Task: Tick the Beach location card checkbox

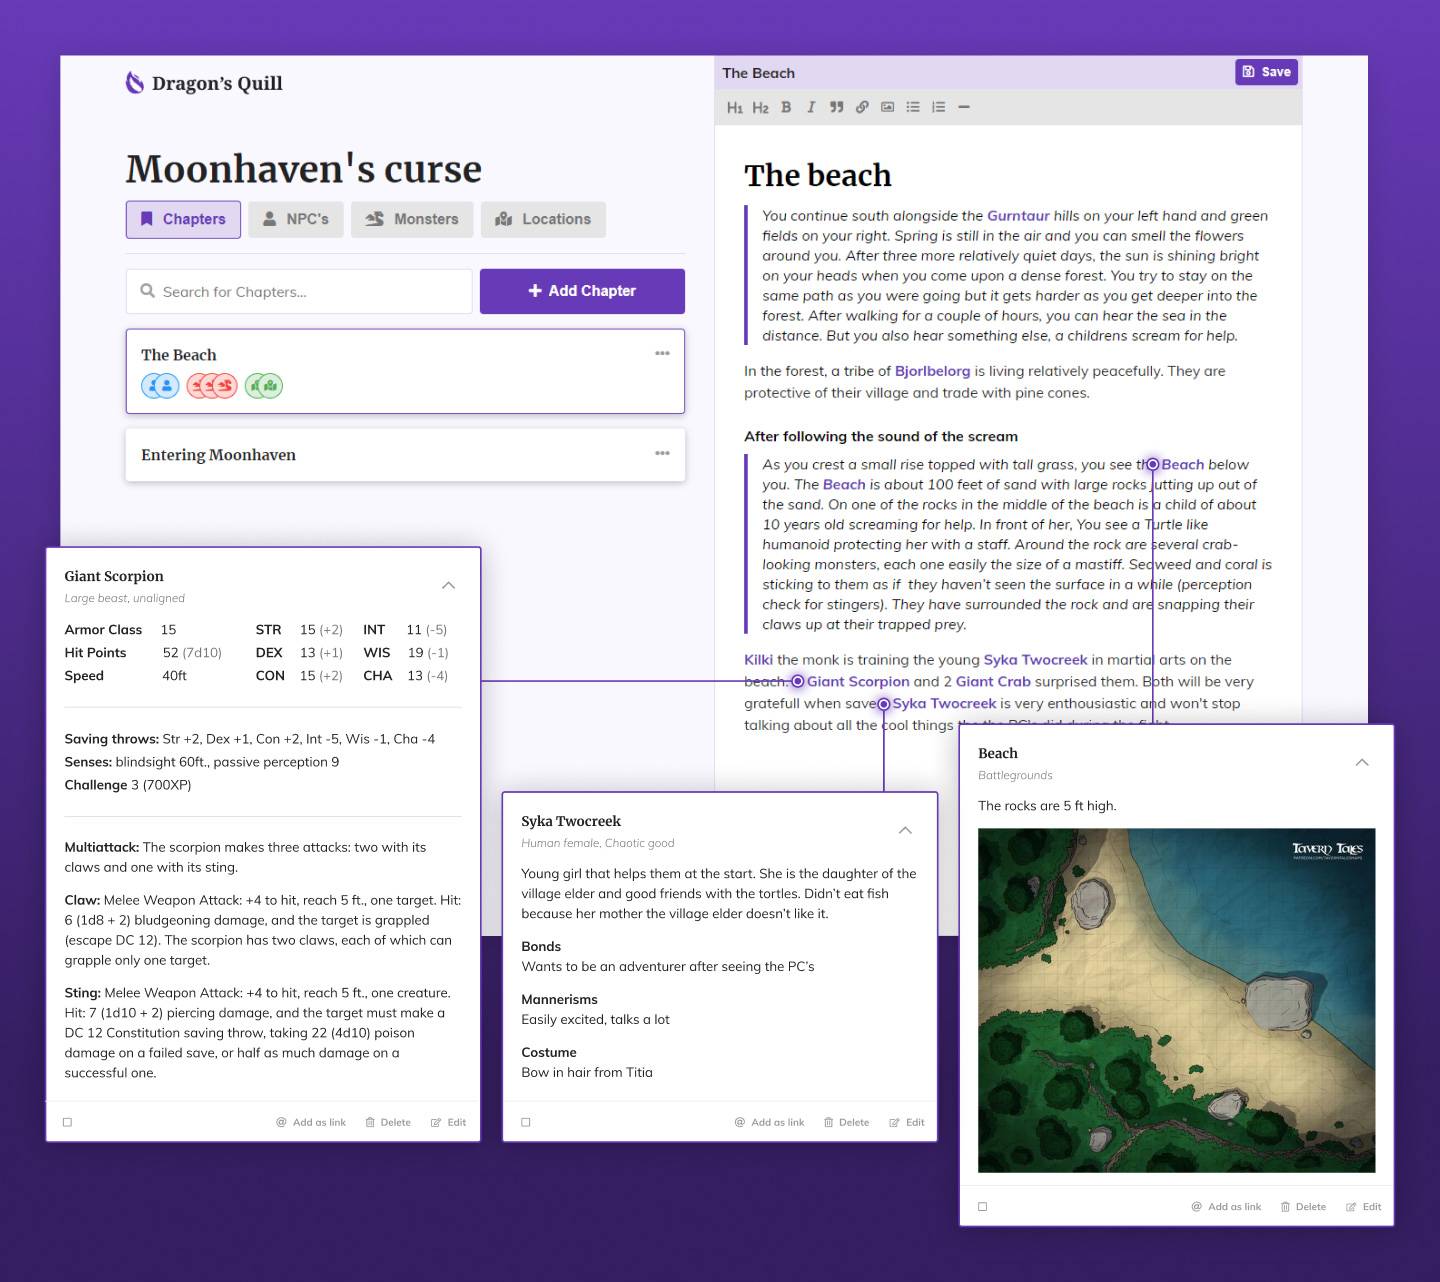Action: (x=983, y=1207)
